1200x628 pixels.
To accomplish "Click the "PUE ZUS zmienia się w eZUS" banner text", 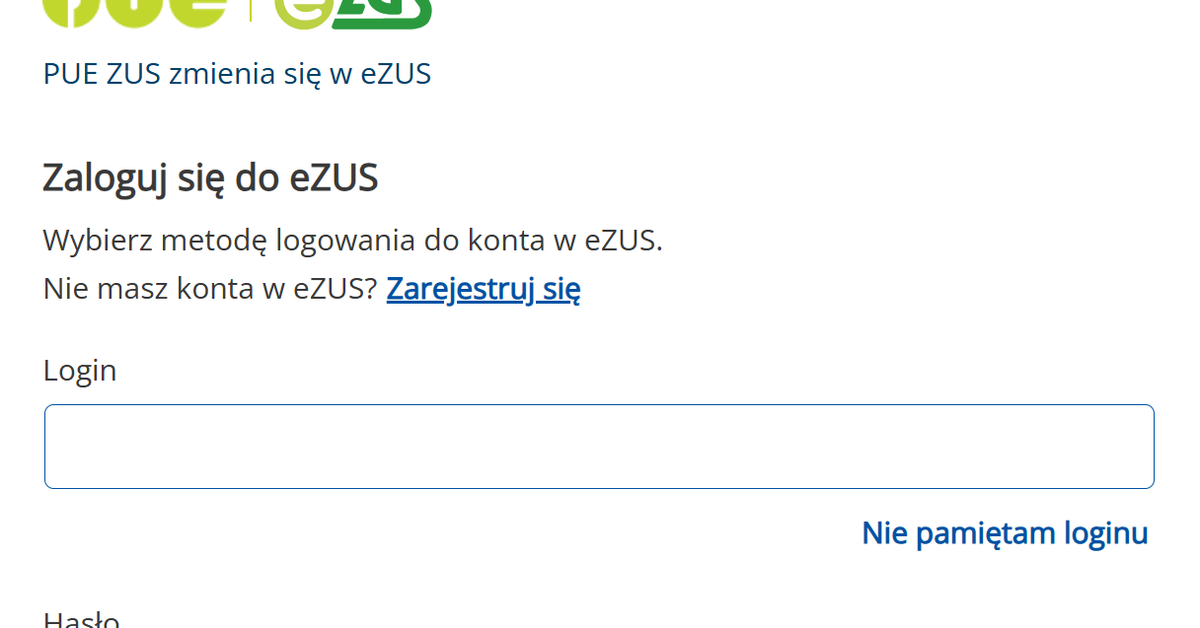I will coord(237,73).
